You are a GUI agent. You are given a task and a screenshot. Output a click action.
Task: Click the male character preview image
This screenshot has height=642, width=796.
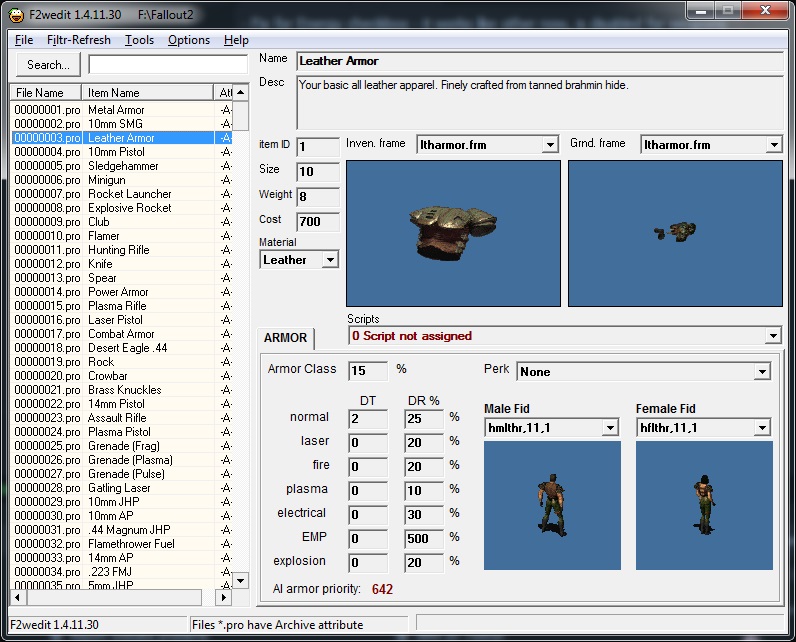(552, 505)
